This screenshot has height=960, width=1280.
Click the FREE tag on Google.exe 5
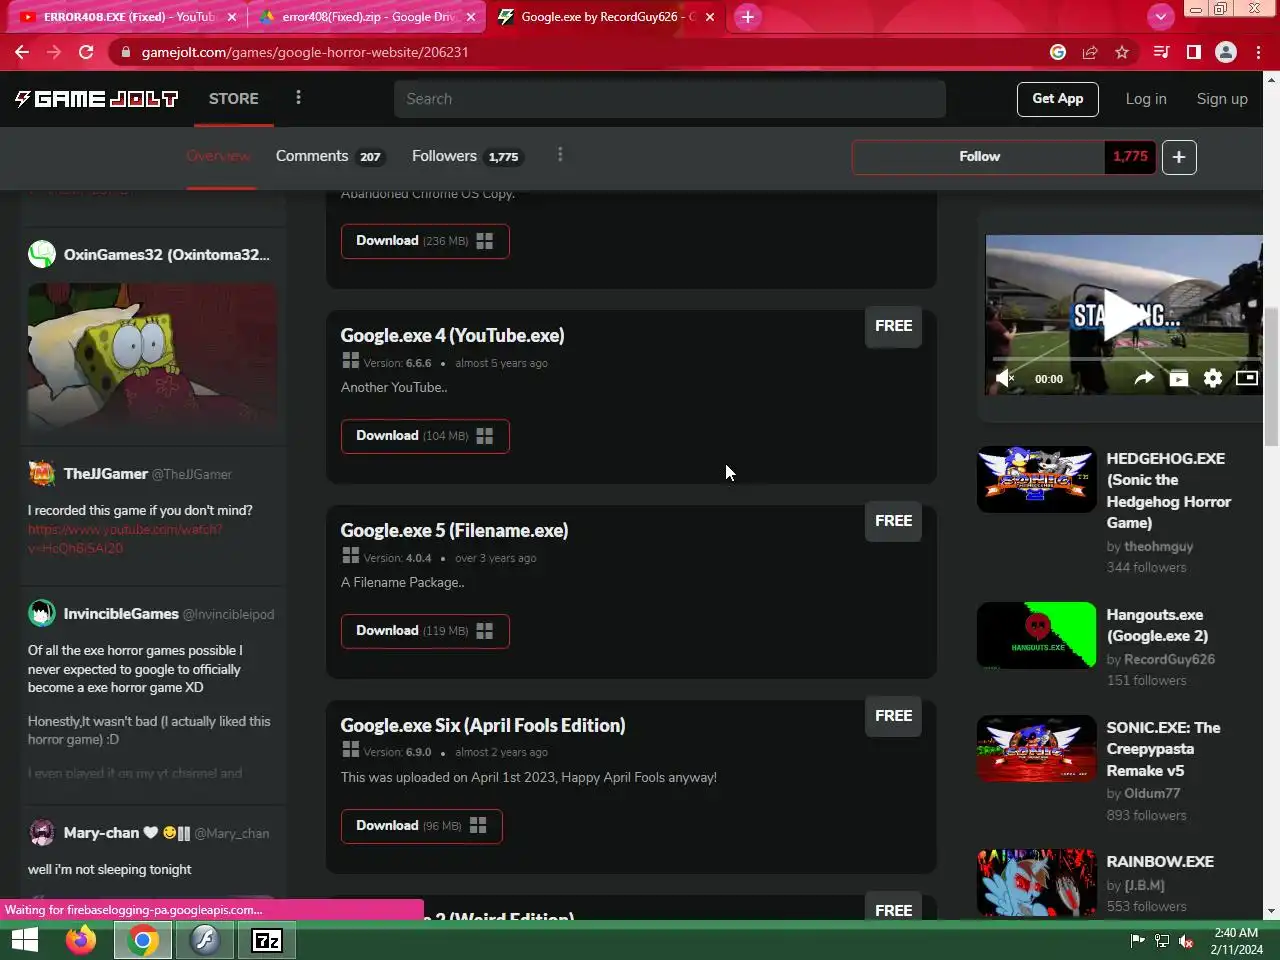[893, 521]
